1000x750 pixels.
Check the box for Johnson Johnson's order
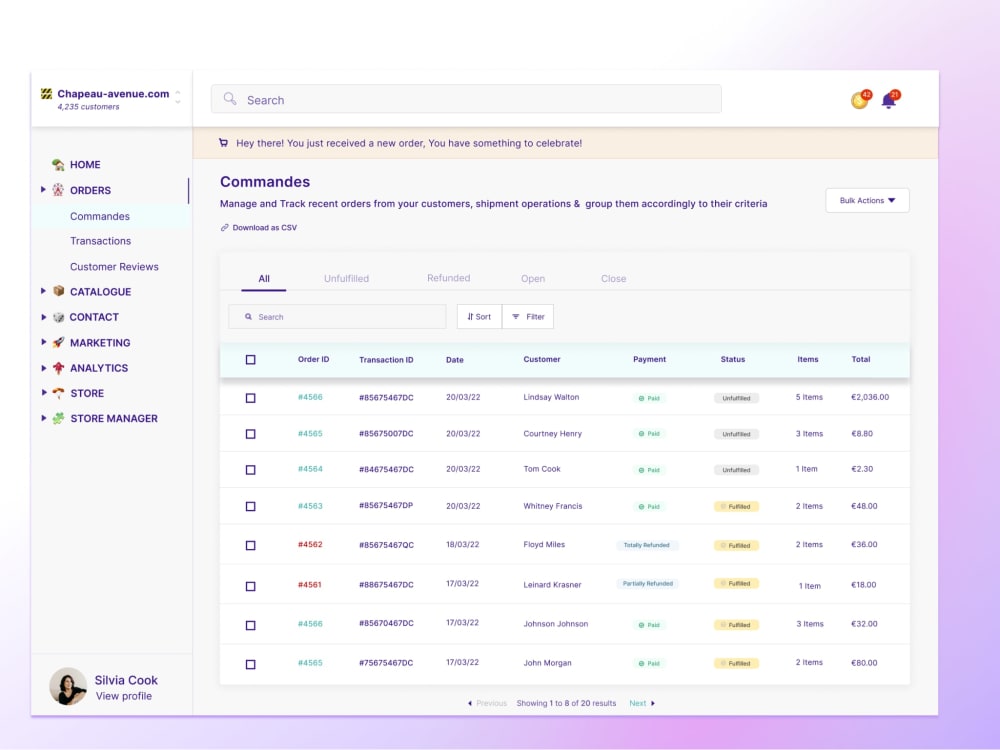coord(251,626)
